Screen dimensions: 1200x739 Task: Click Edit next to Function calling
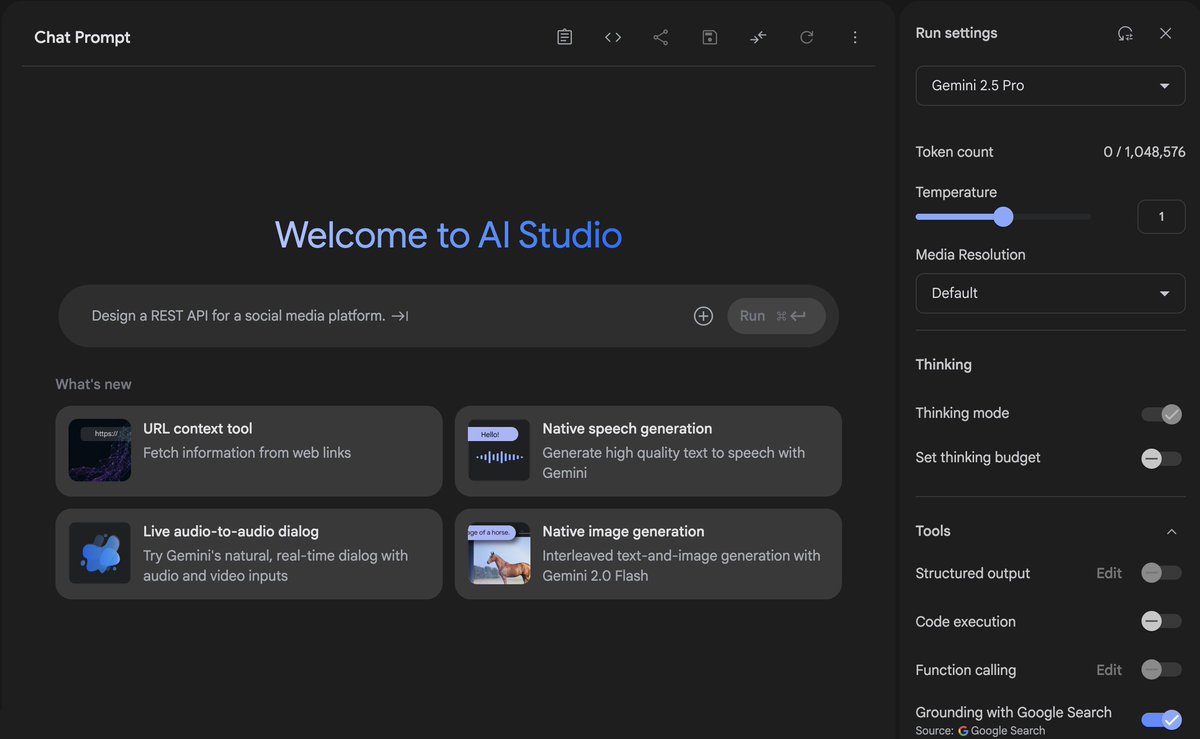pos(1109,670)
